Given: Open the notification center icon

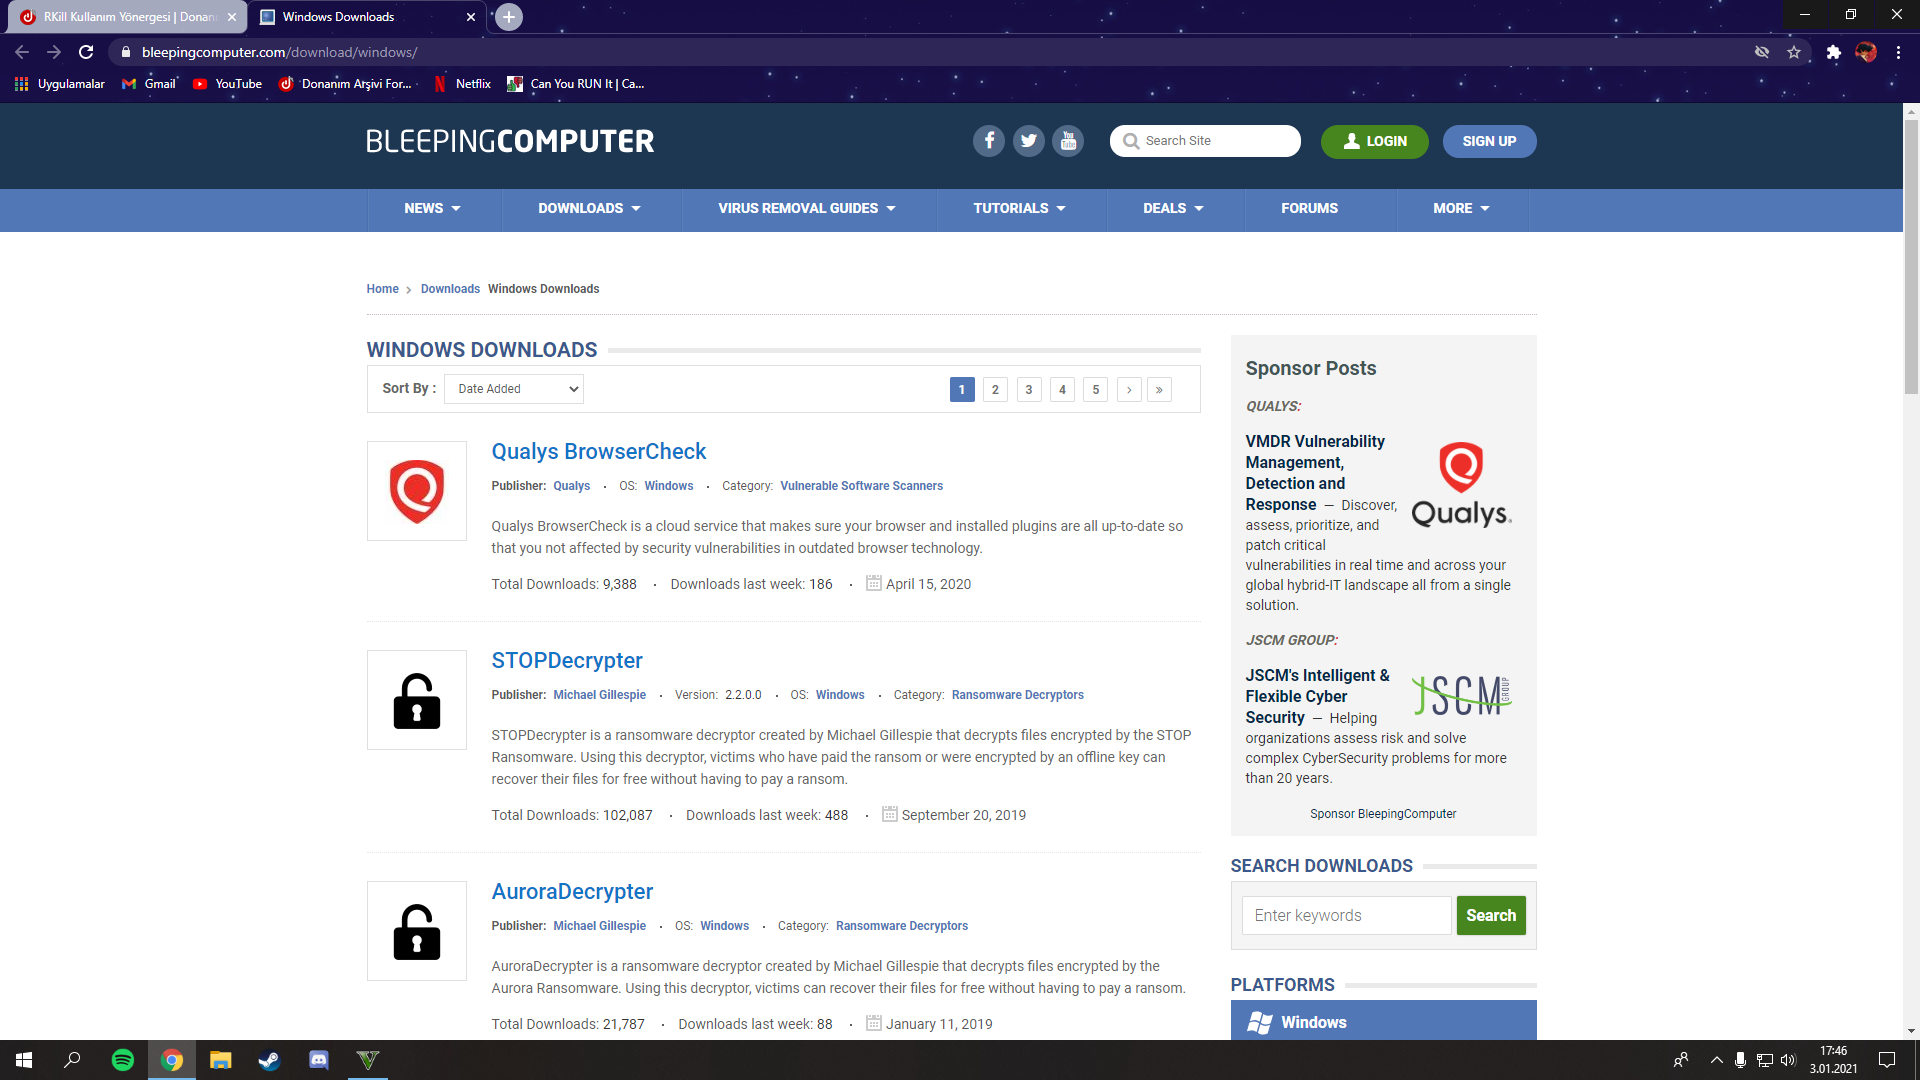Looking at the screenshot, I should click(x=1887, y=1060).
